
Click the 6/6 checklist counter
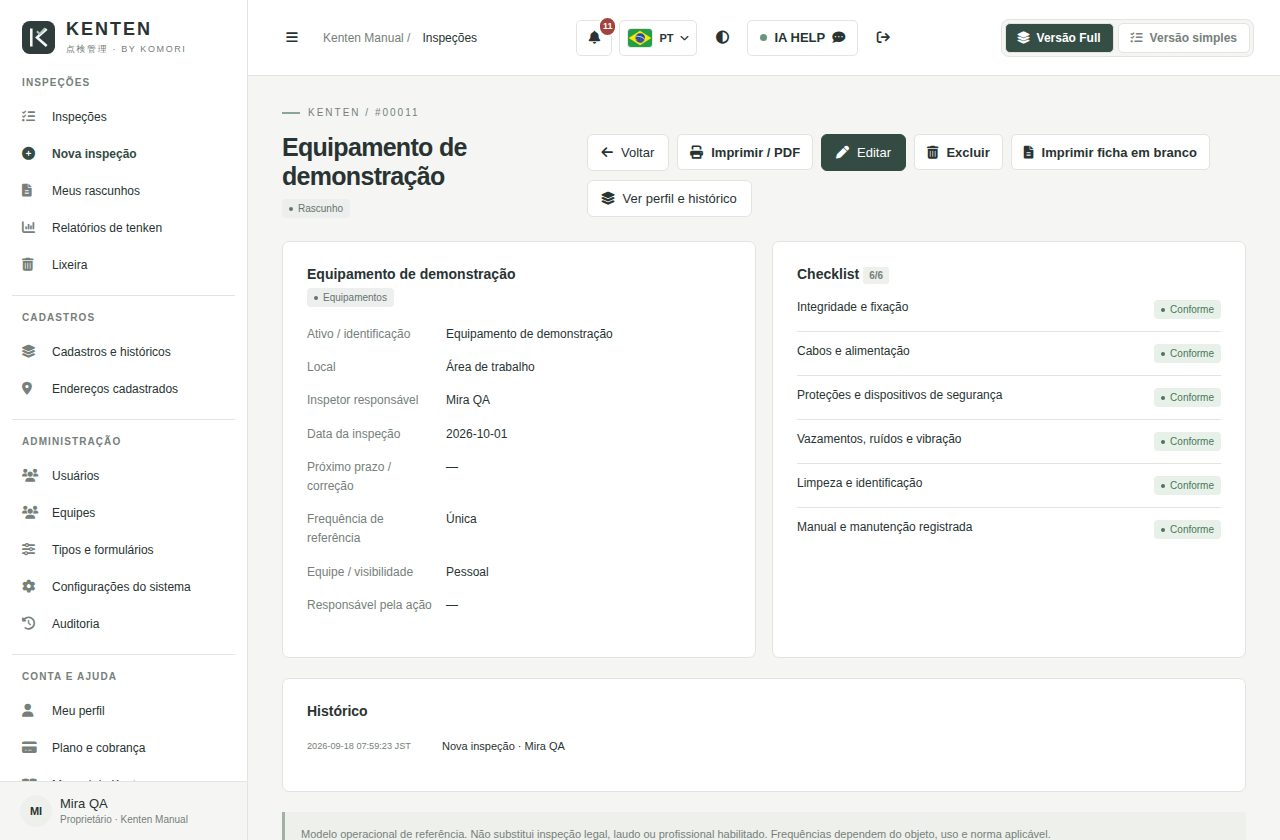pos(876,275)
